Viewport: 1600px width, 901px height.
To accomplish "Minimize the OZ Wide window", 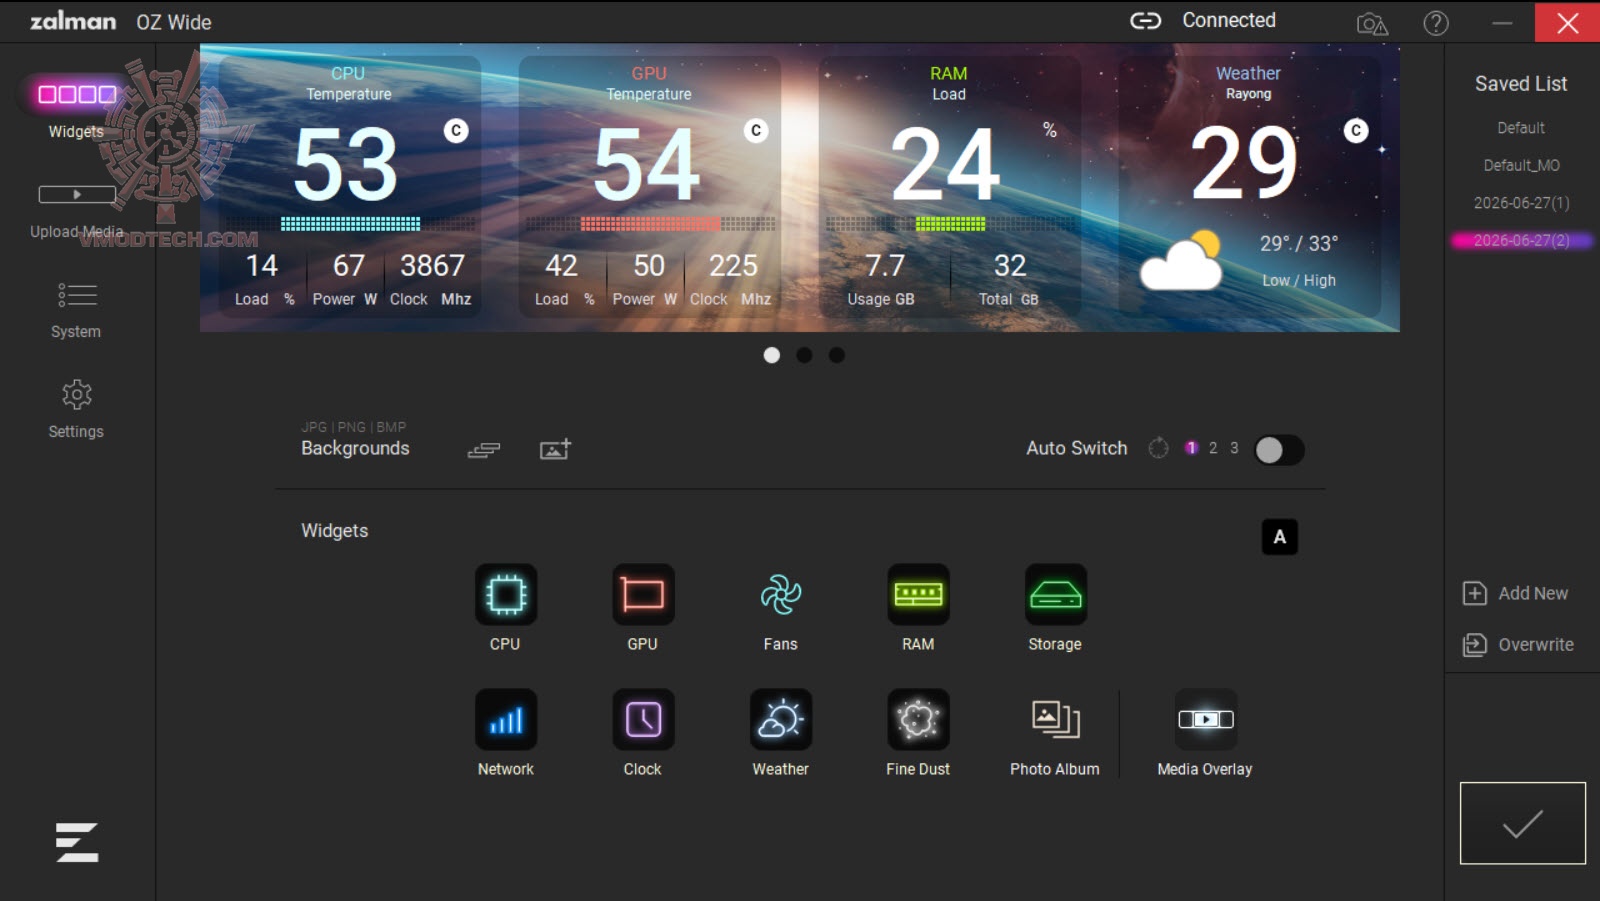I will point(1502,22).
